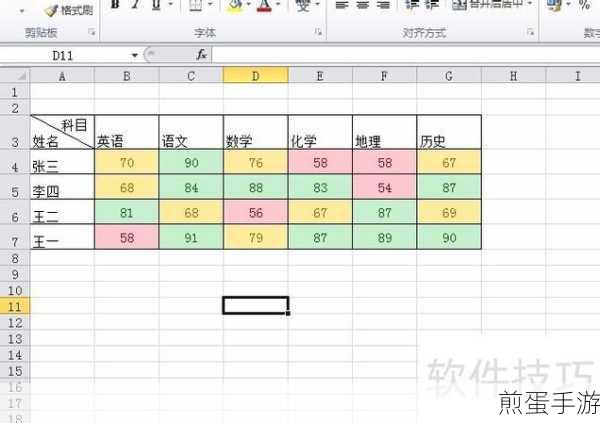
Task: Select 张三's 英语 score 70
Action: 127,162
